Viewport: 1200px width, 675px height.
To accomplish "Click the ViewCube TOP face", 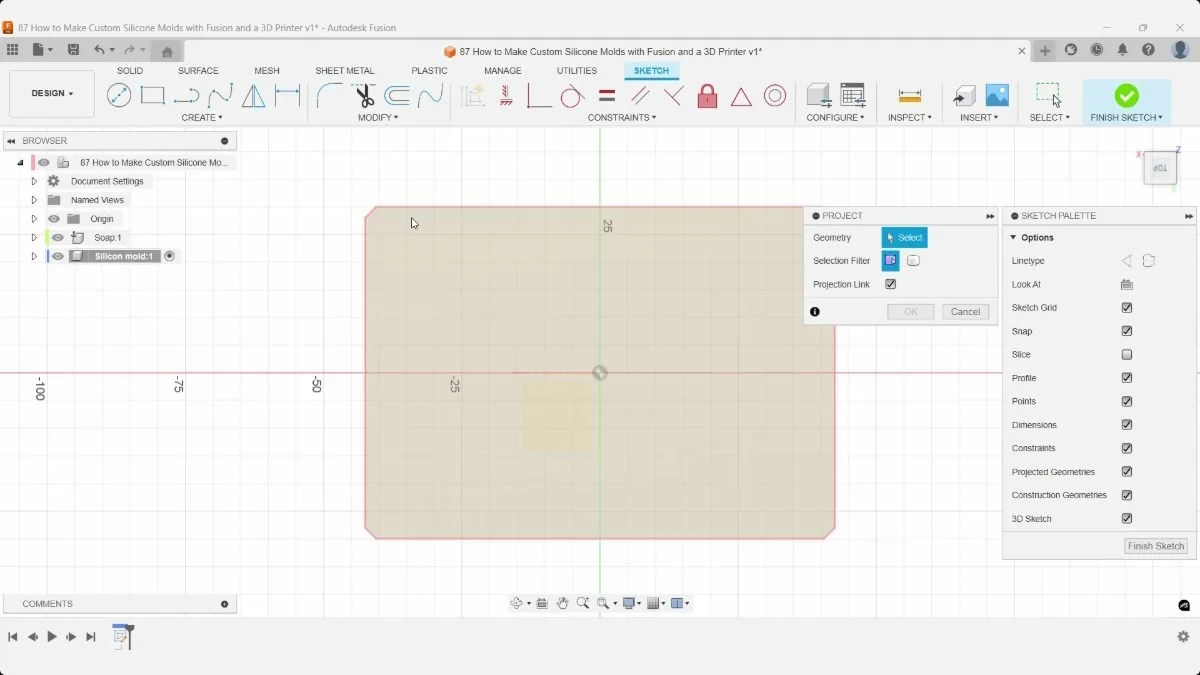I will [x=1160, y=168].
